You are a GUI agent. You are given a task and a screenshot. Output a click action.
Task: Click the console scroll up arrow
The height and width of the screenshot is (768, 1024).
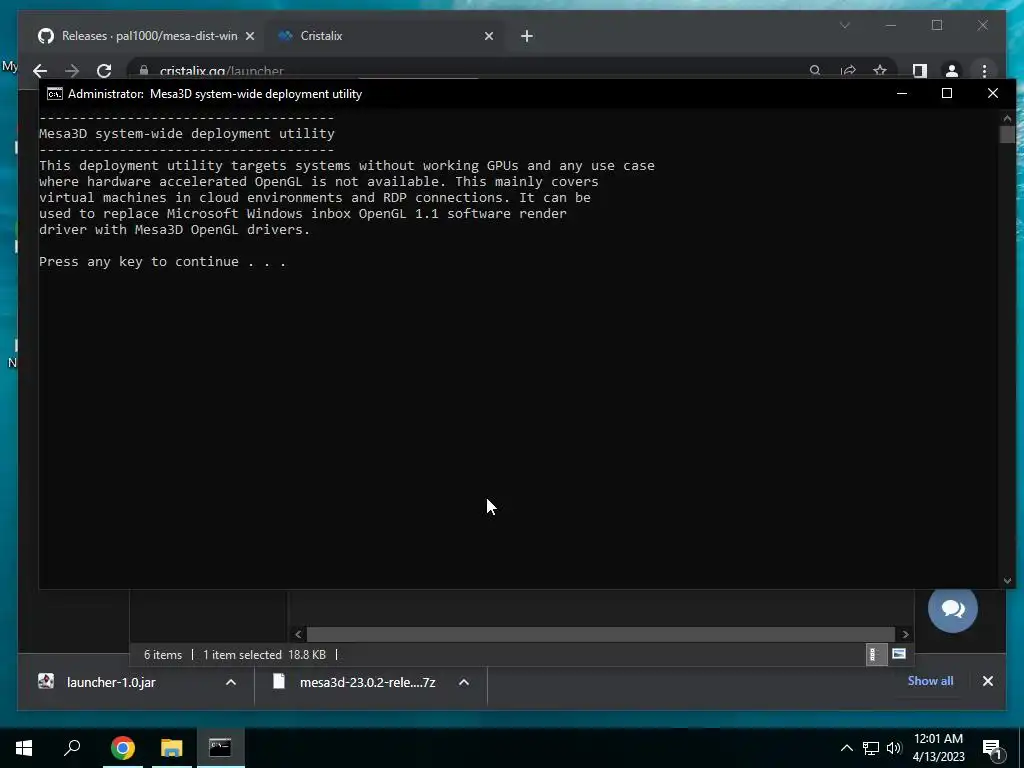[1007, 118]
